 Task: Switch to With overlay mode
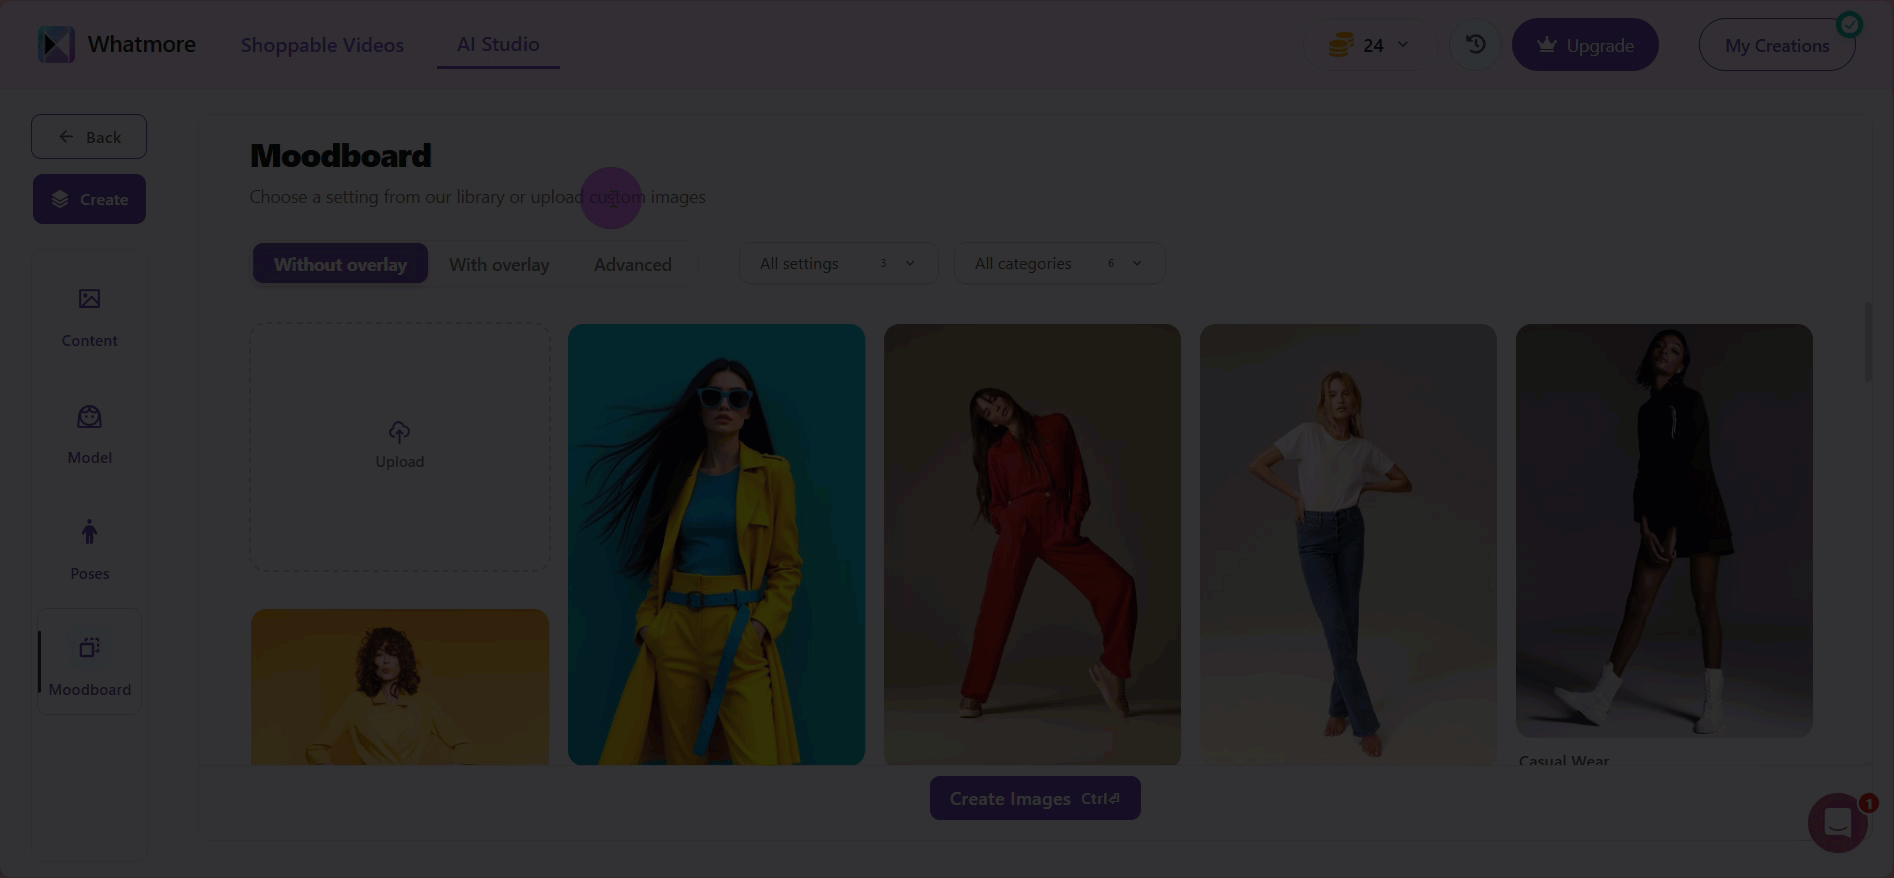[x=499, y=264]
